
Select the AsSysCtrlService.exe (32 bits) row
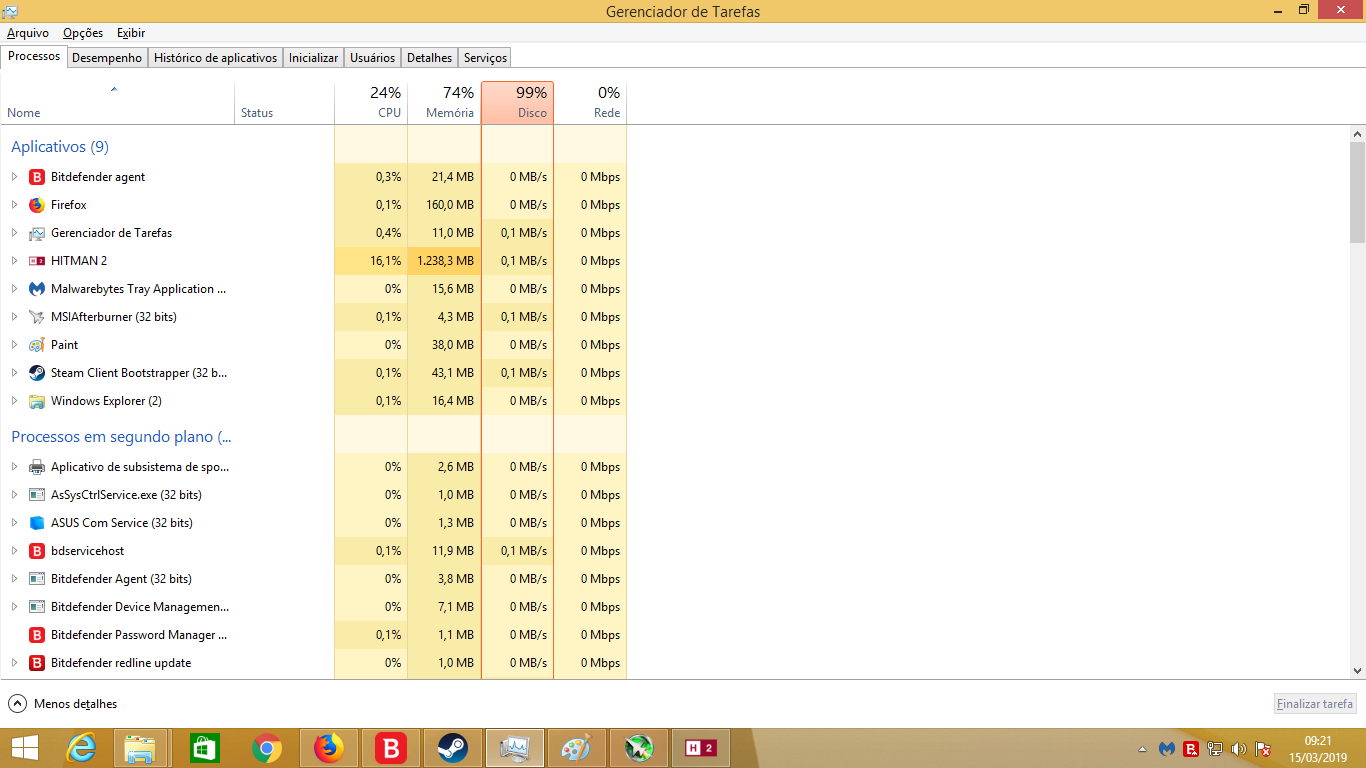tap(313, 495)
